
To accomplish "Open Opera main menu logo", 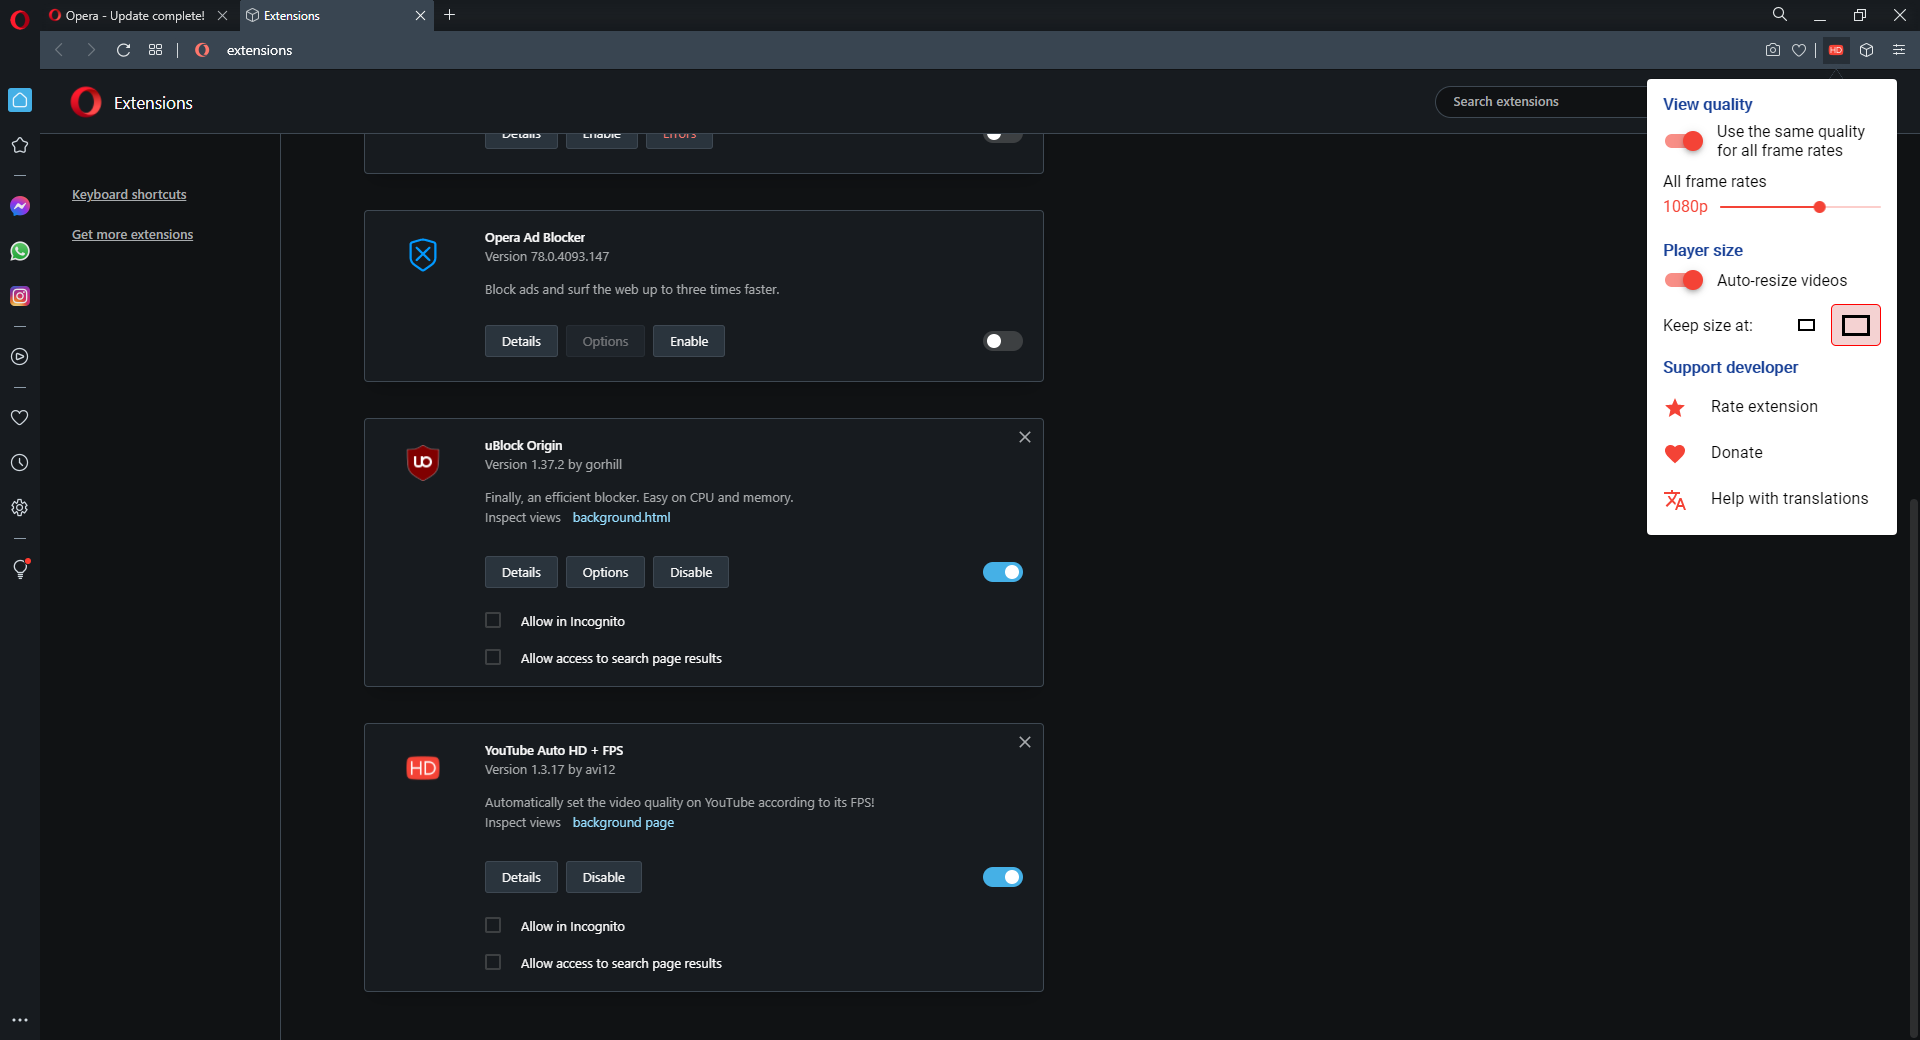I will point(19,19).
